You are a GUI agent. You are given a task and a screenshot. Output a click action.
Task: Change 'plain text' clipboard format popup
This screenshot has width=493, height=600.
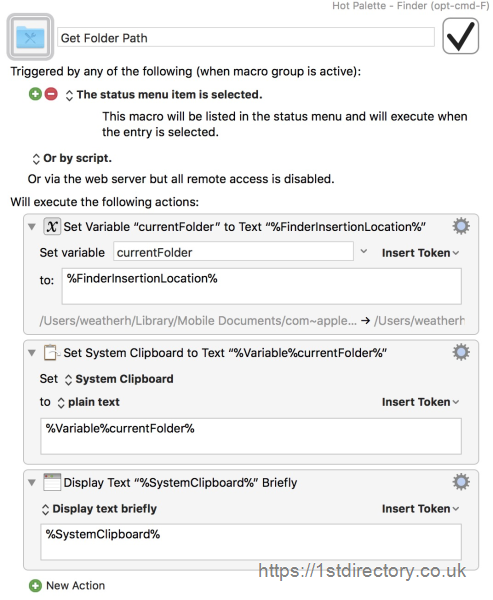pos(88,402)
